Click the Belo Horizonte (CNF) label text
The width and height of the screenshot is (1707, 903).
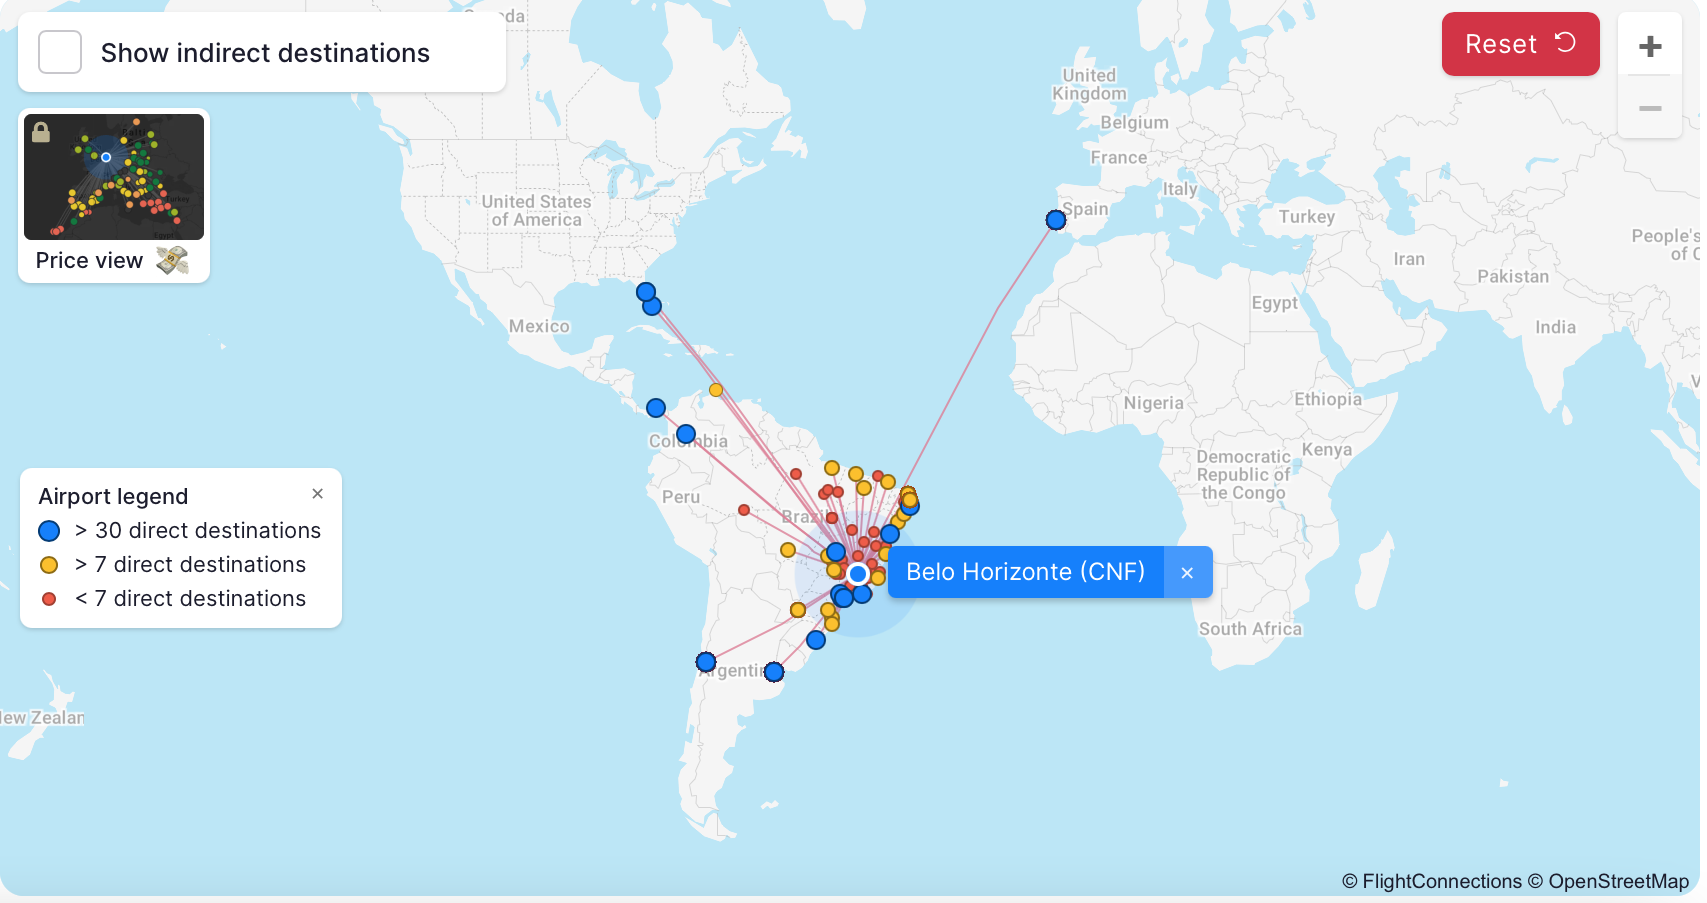pyautogui.click(x=1025, y=572)
